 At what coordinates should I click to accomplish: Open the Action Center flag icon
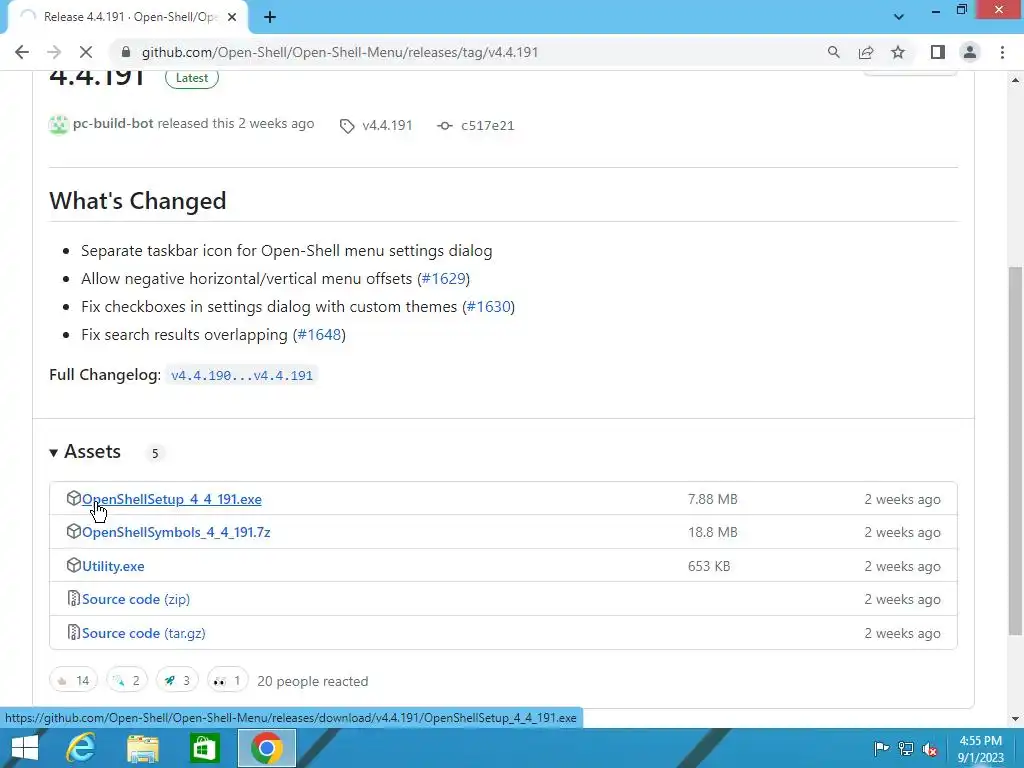[x=881, y=749]
